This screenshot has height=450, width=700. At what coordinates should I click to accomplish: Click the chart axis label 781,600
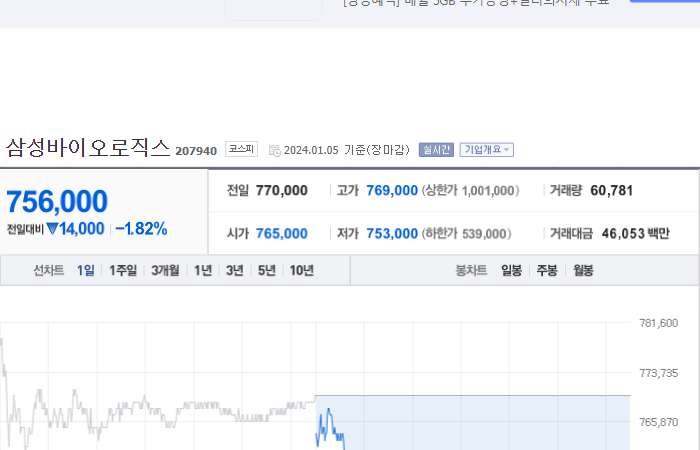(x=658, y=323)
